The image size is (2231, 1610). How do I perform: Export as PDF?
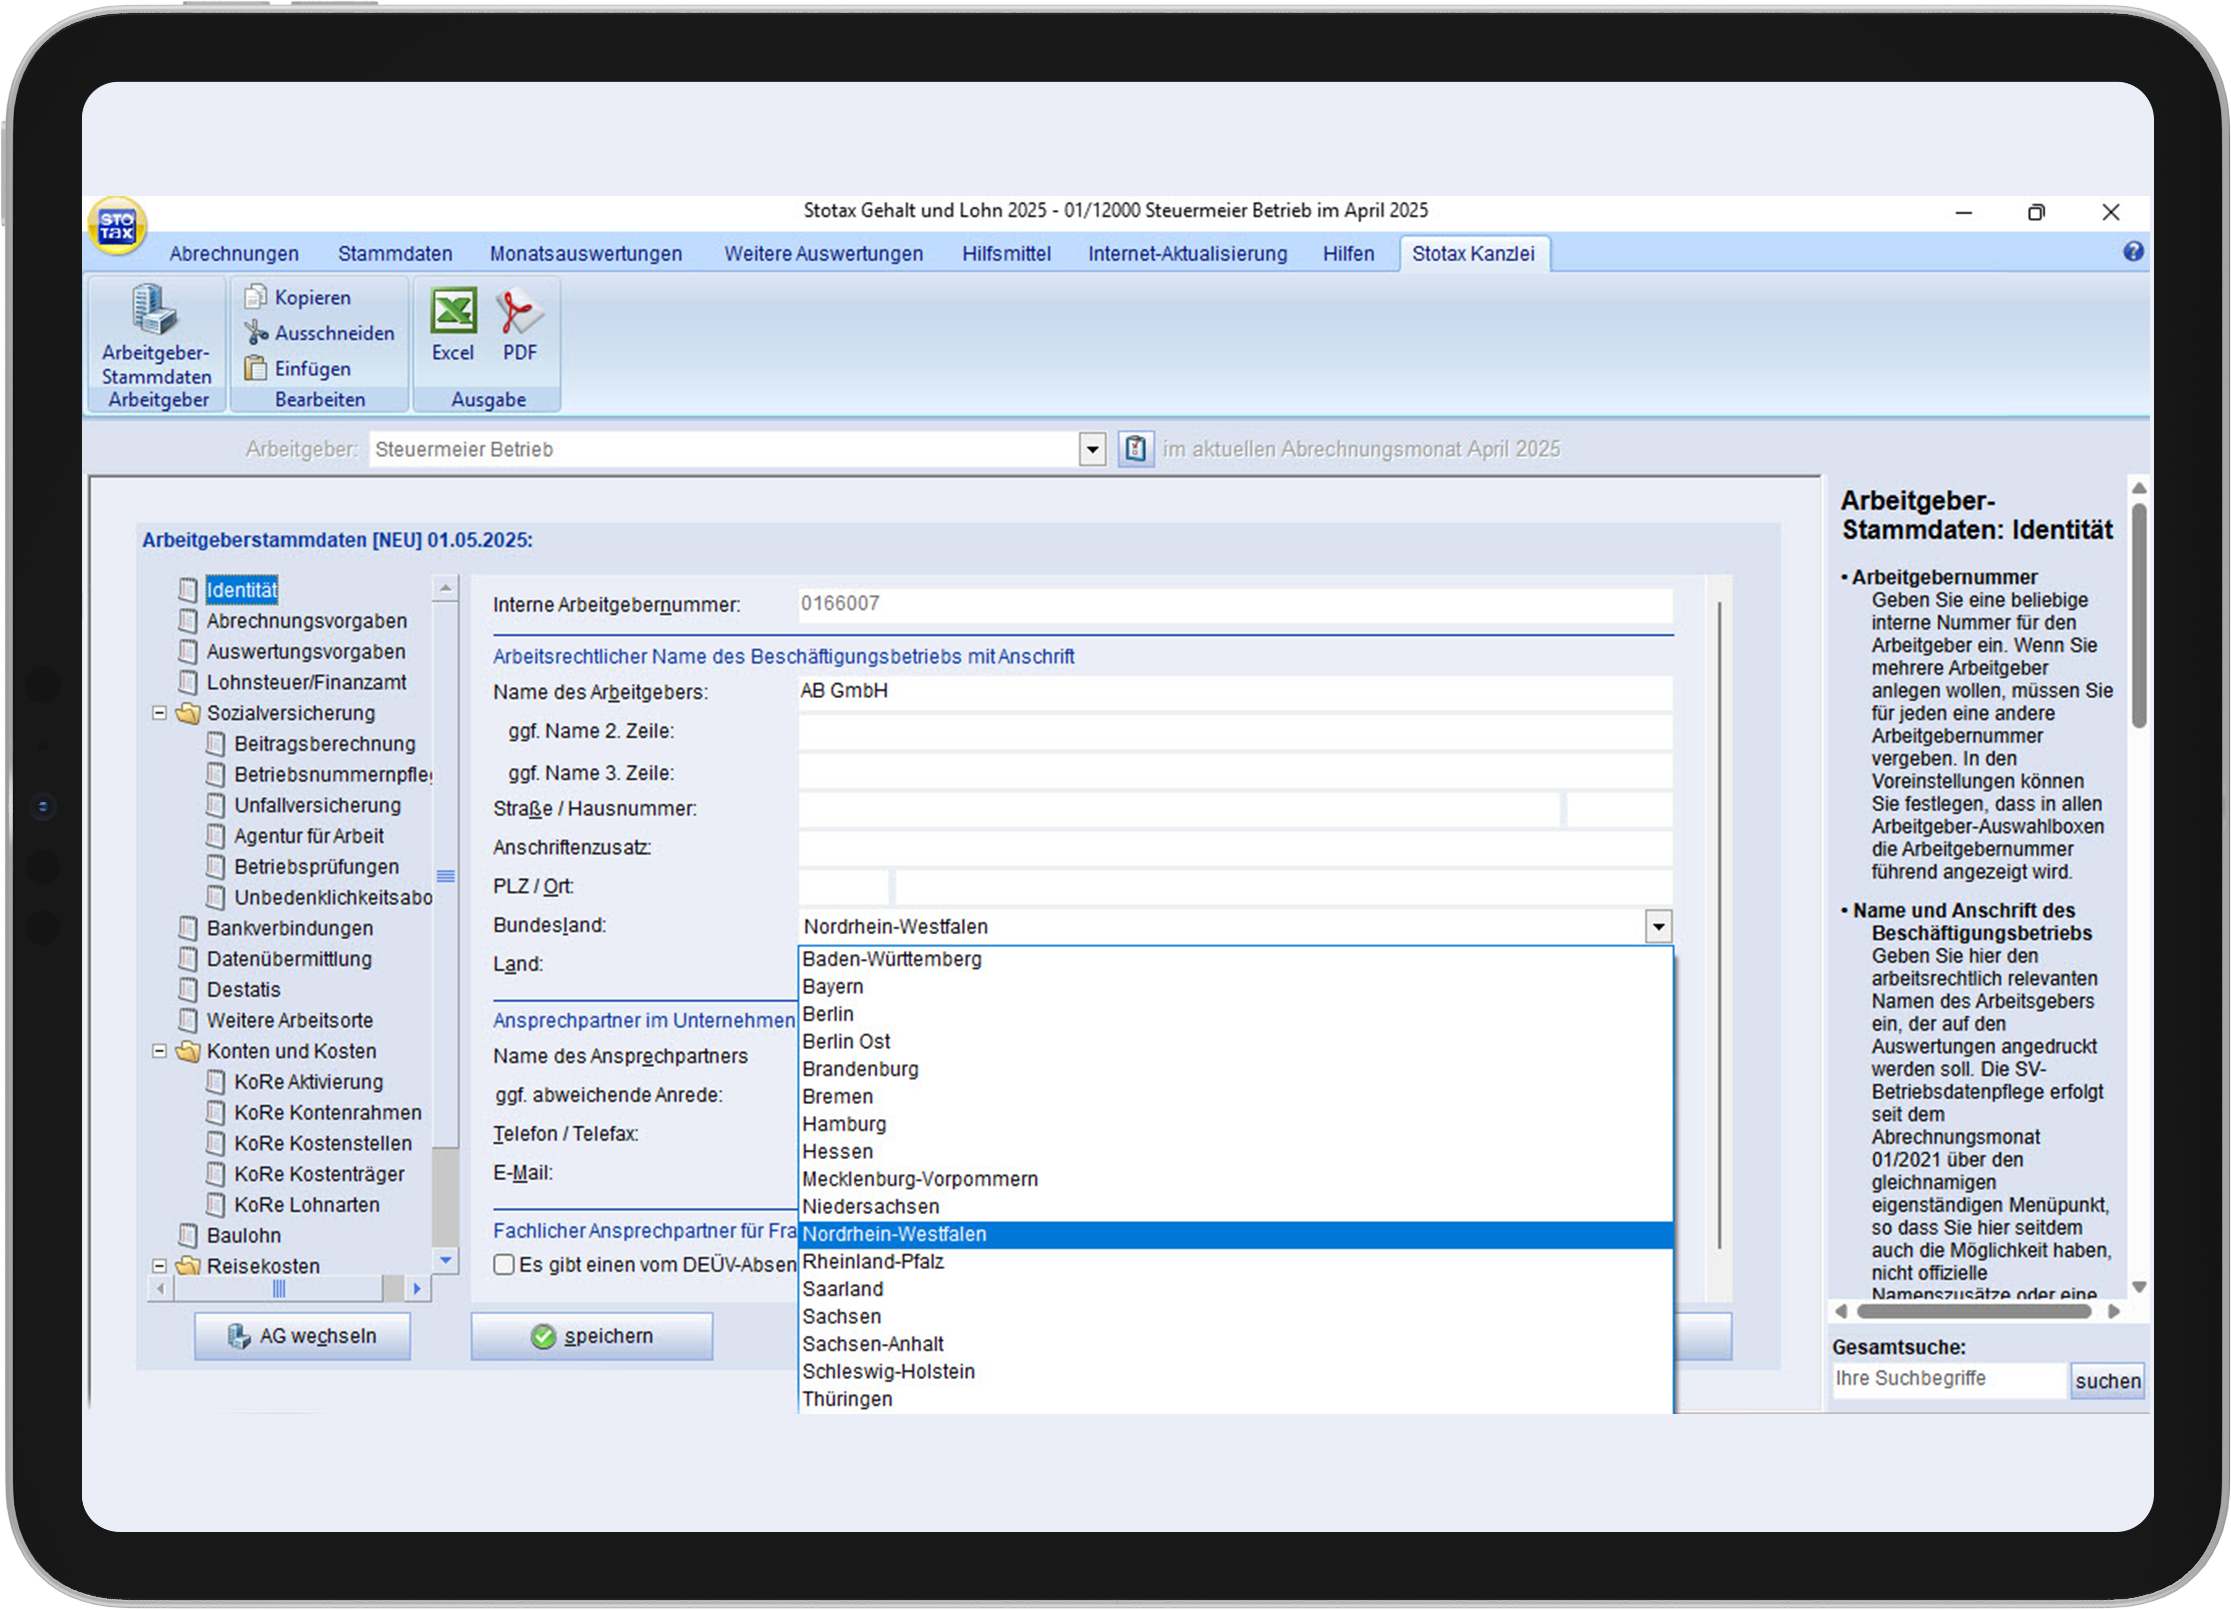click(x=519, y=325)
